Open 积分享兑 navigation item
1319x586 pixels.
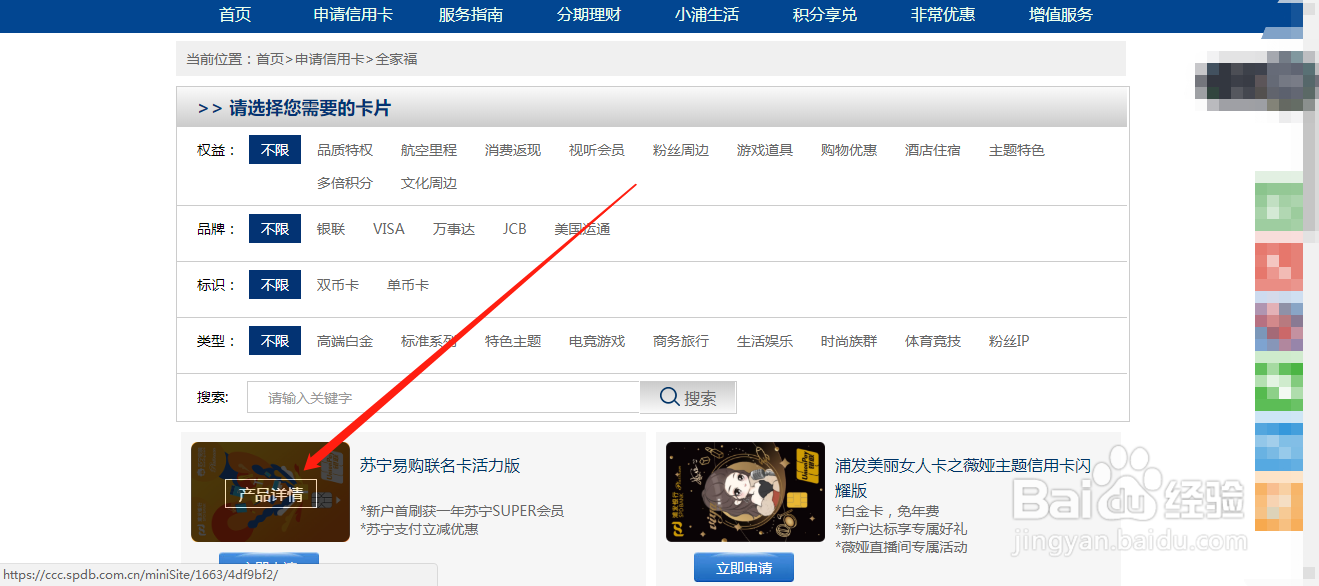tap(825, 15)
